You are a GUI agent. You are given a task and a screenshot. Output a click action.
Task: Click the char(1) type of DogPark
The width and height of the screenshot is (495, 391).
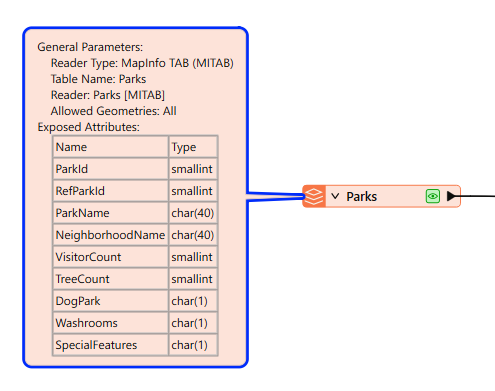(x=193, y=301)
